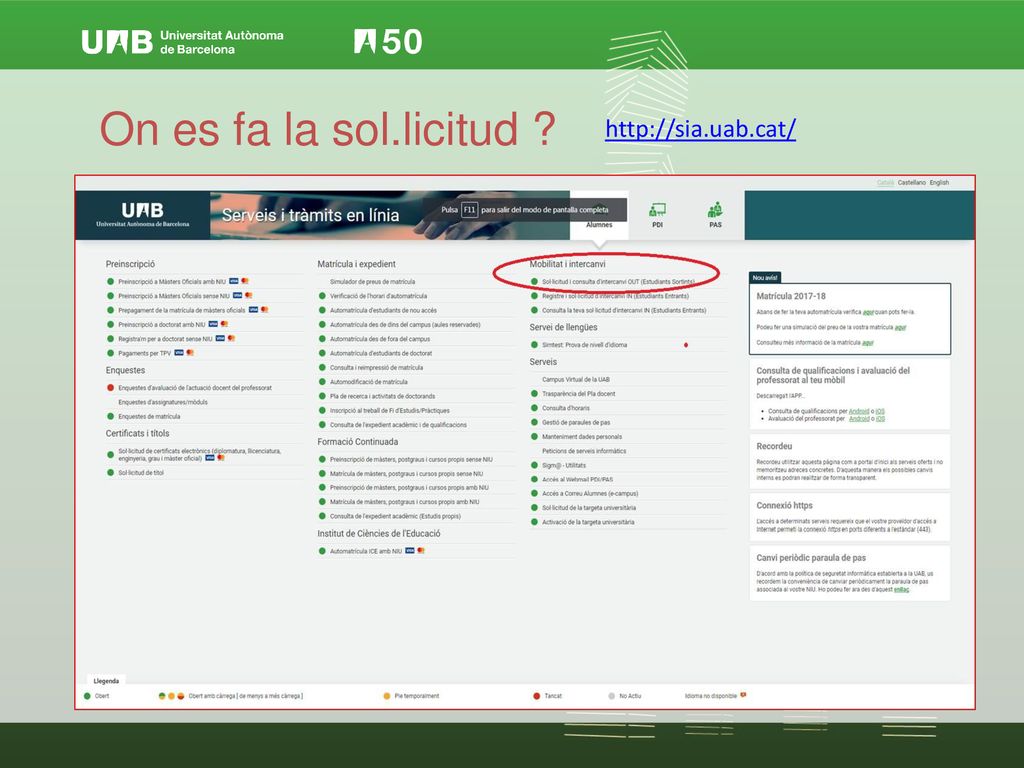Open Activació de la targeta universitària
1024x768 pixels.
pyautogui.click(x=588, y=522)
